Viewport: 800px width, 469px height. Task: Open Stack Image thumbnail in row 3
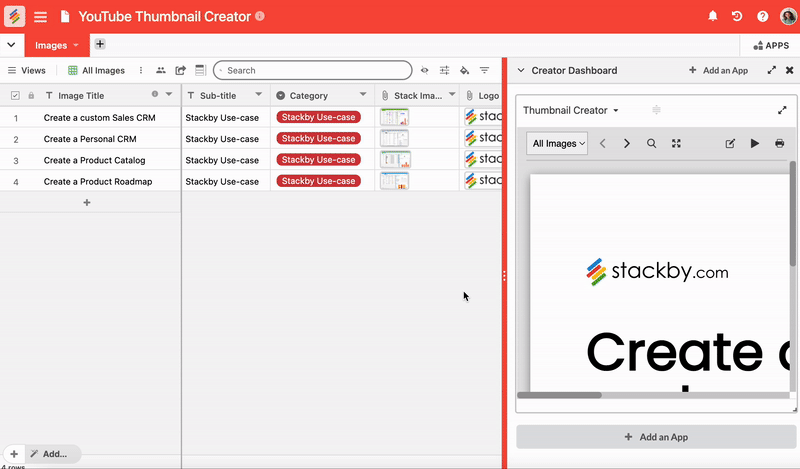(394, 160)
